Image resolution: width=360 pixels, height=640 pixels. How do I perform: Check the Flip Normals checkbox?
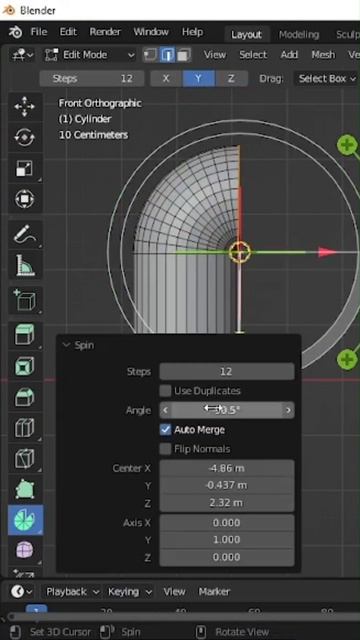click(165, 449)
